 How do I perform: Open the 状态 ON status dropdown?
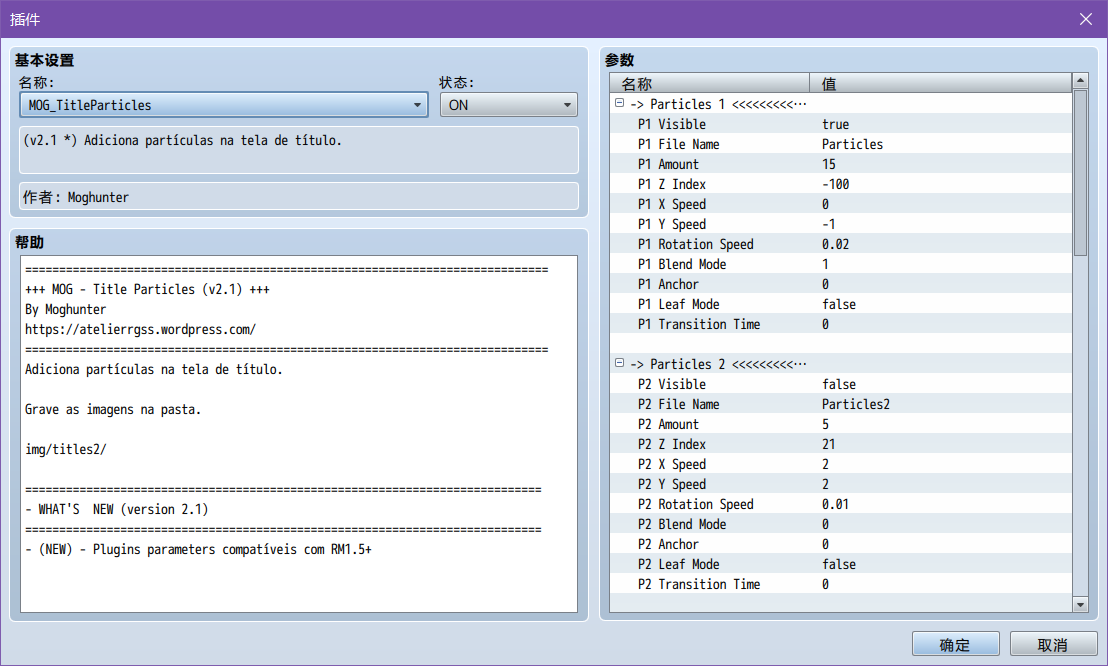(509, 105)
